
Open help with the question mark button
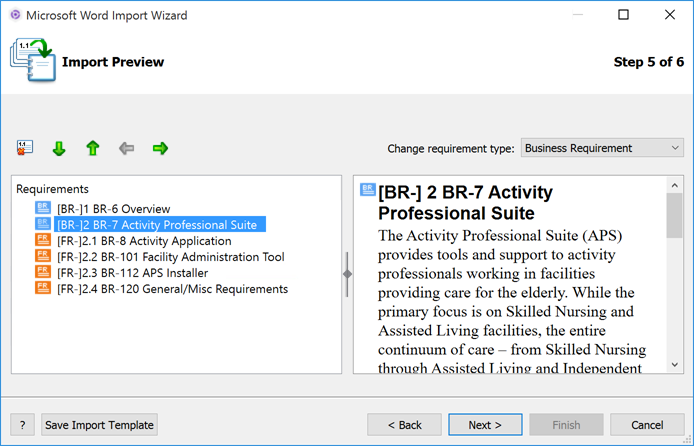coord(23,425)
